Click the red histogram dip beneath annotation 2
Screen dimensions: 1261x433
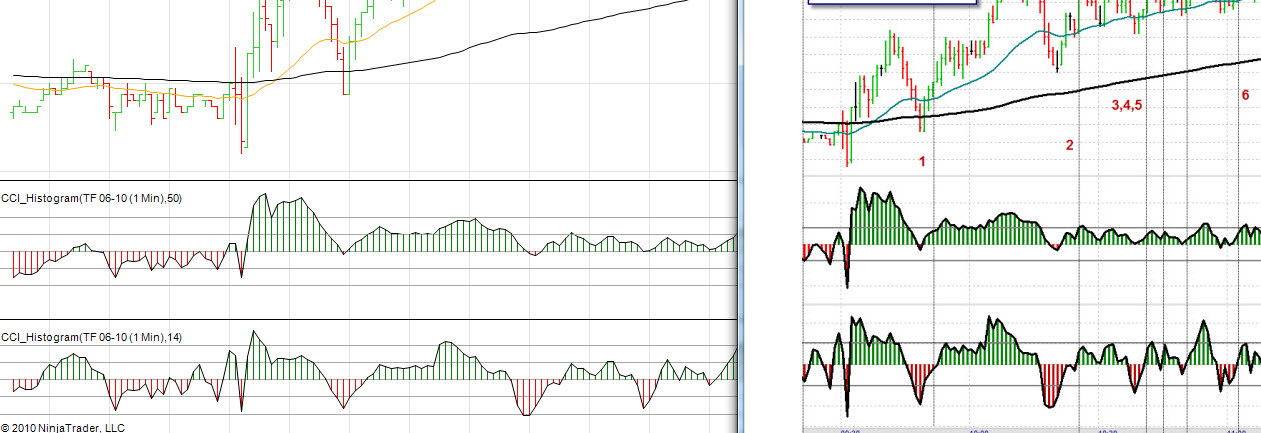tap(1049, 385)
